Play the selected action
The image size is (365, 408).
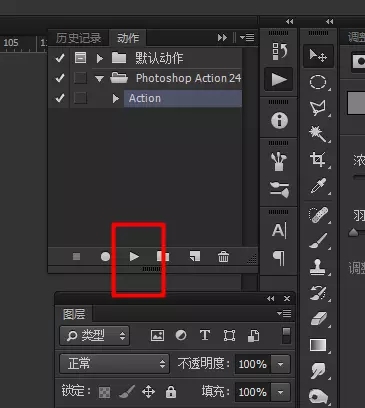click(x=134, y=256)
